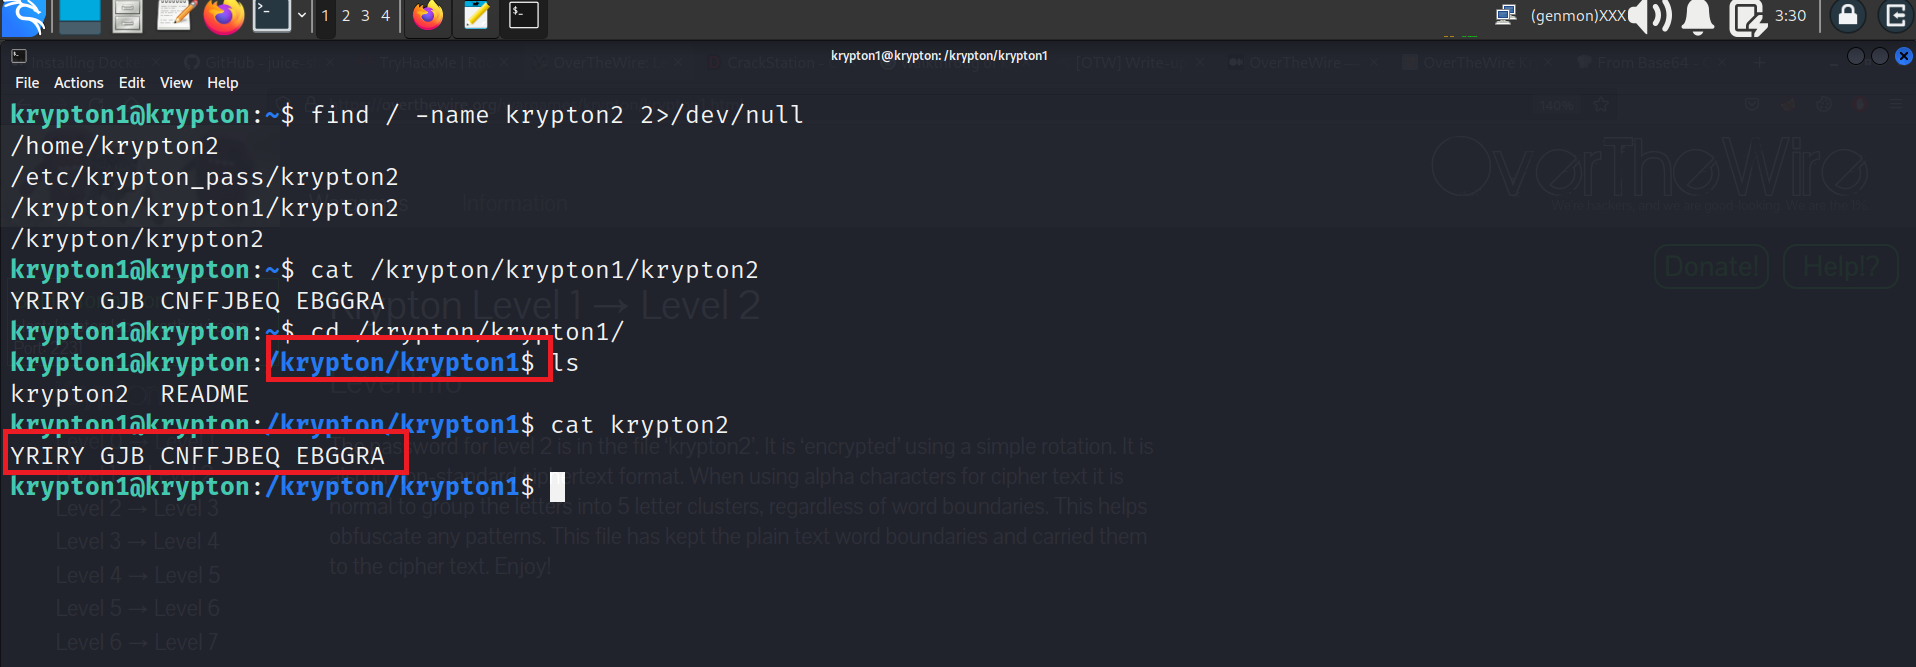Switch to the running terminal taskbar window
The image size is (1916, 667).
pyautogui.click(x=524, y=16)
